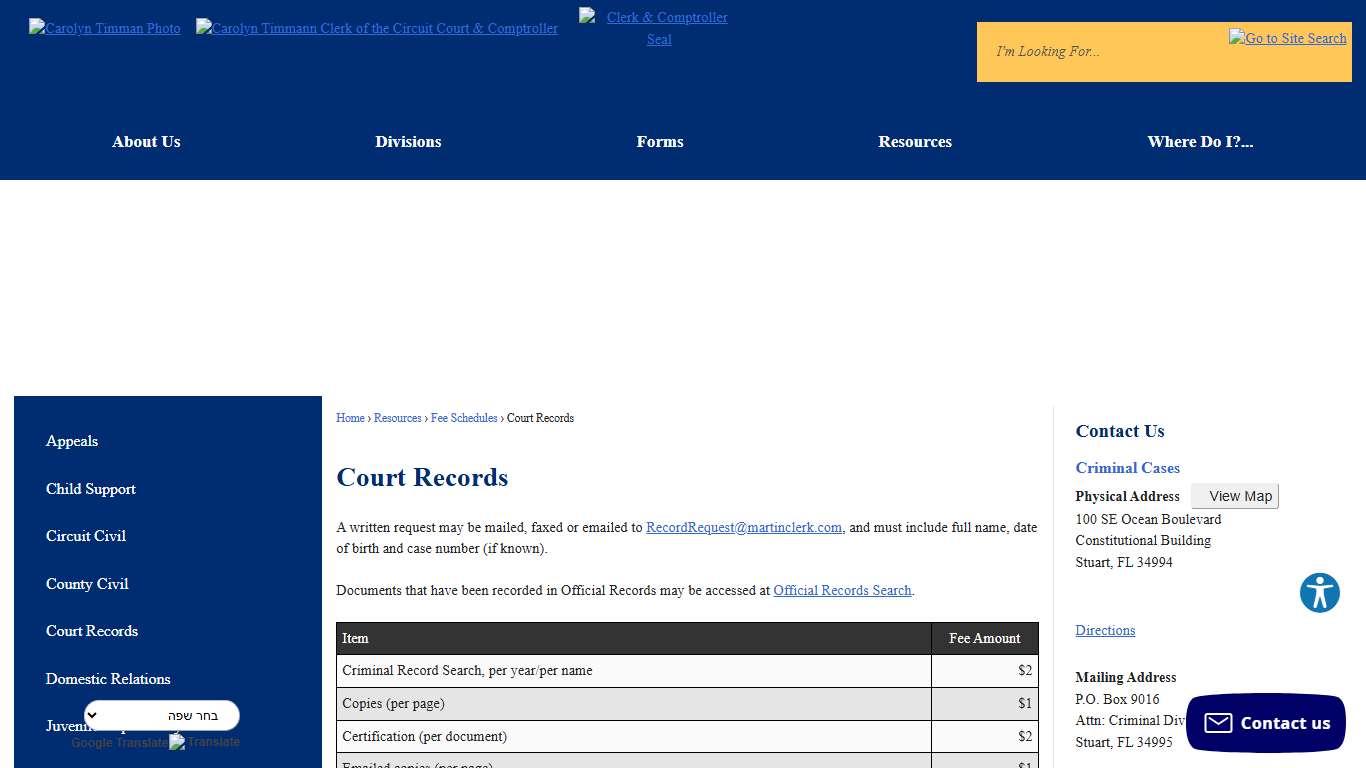Select Domestic Relations in the sidebar
Image resolution: width=1366 pixels, height=768 pixels.
point(108,679)
